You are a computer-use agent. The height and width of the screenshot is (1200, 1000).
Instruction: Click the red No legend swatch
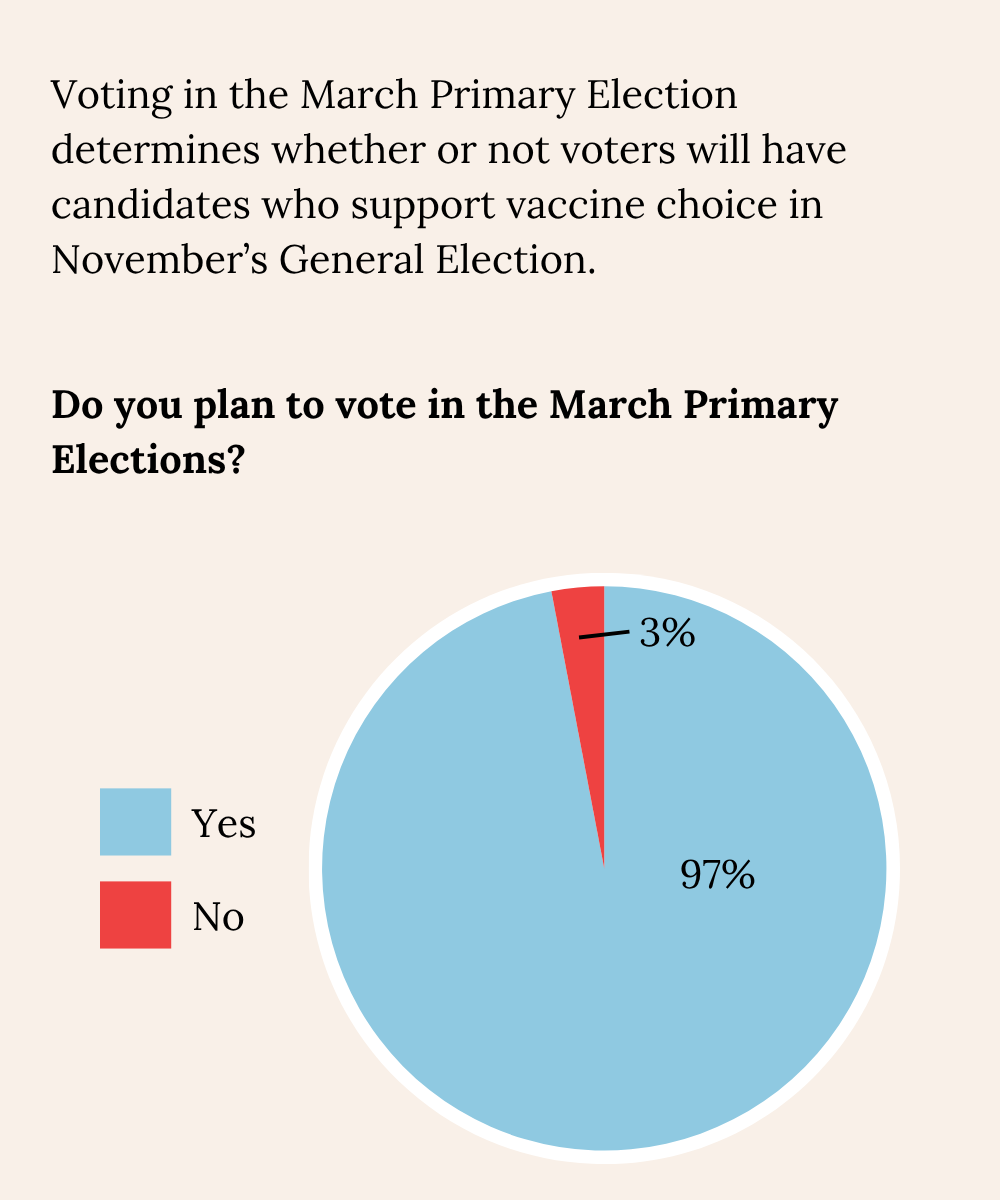tap(135, 914)
